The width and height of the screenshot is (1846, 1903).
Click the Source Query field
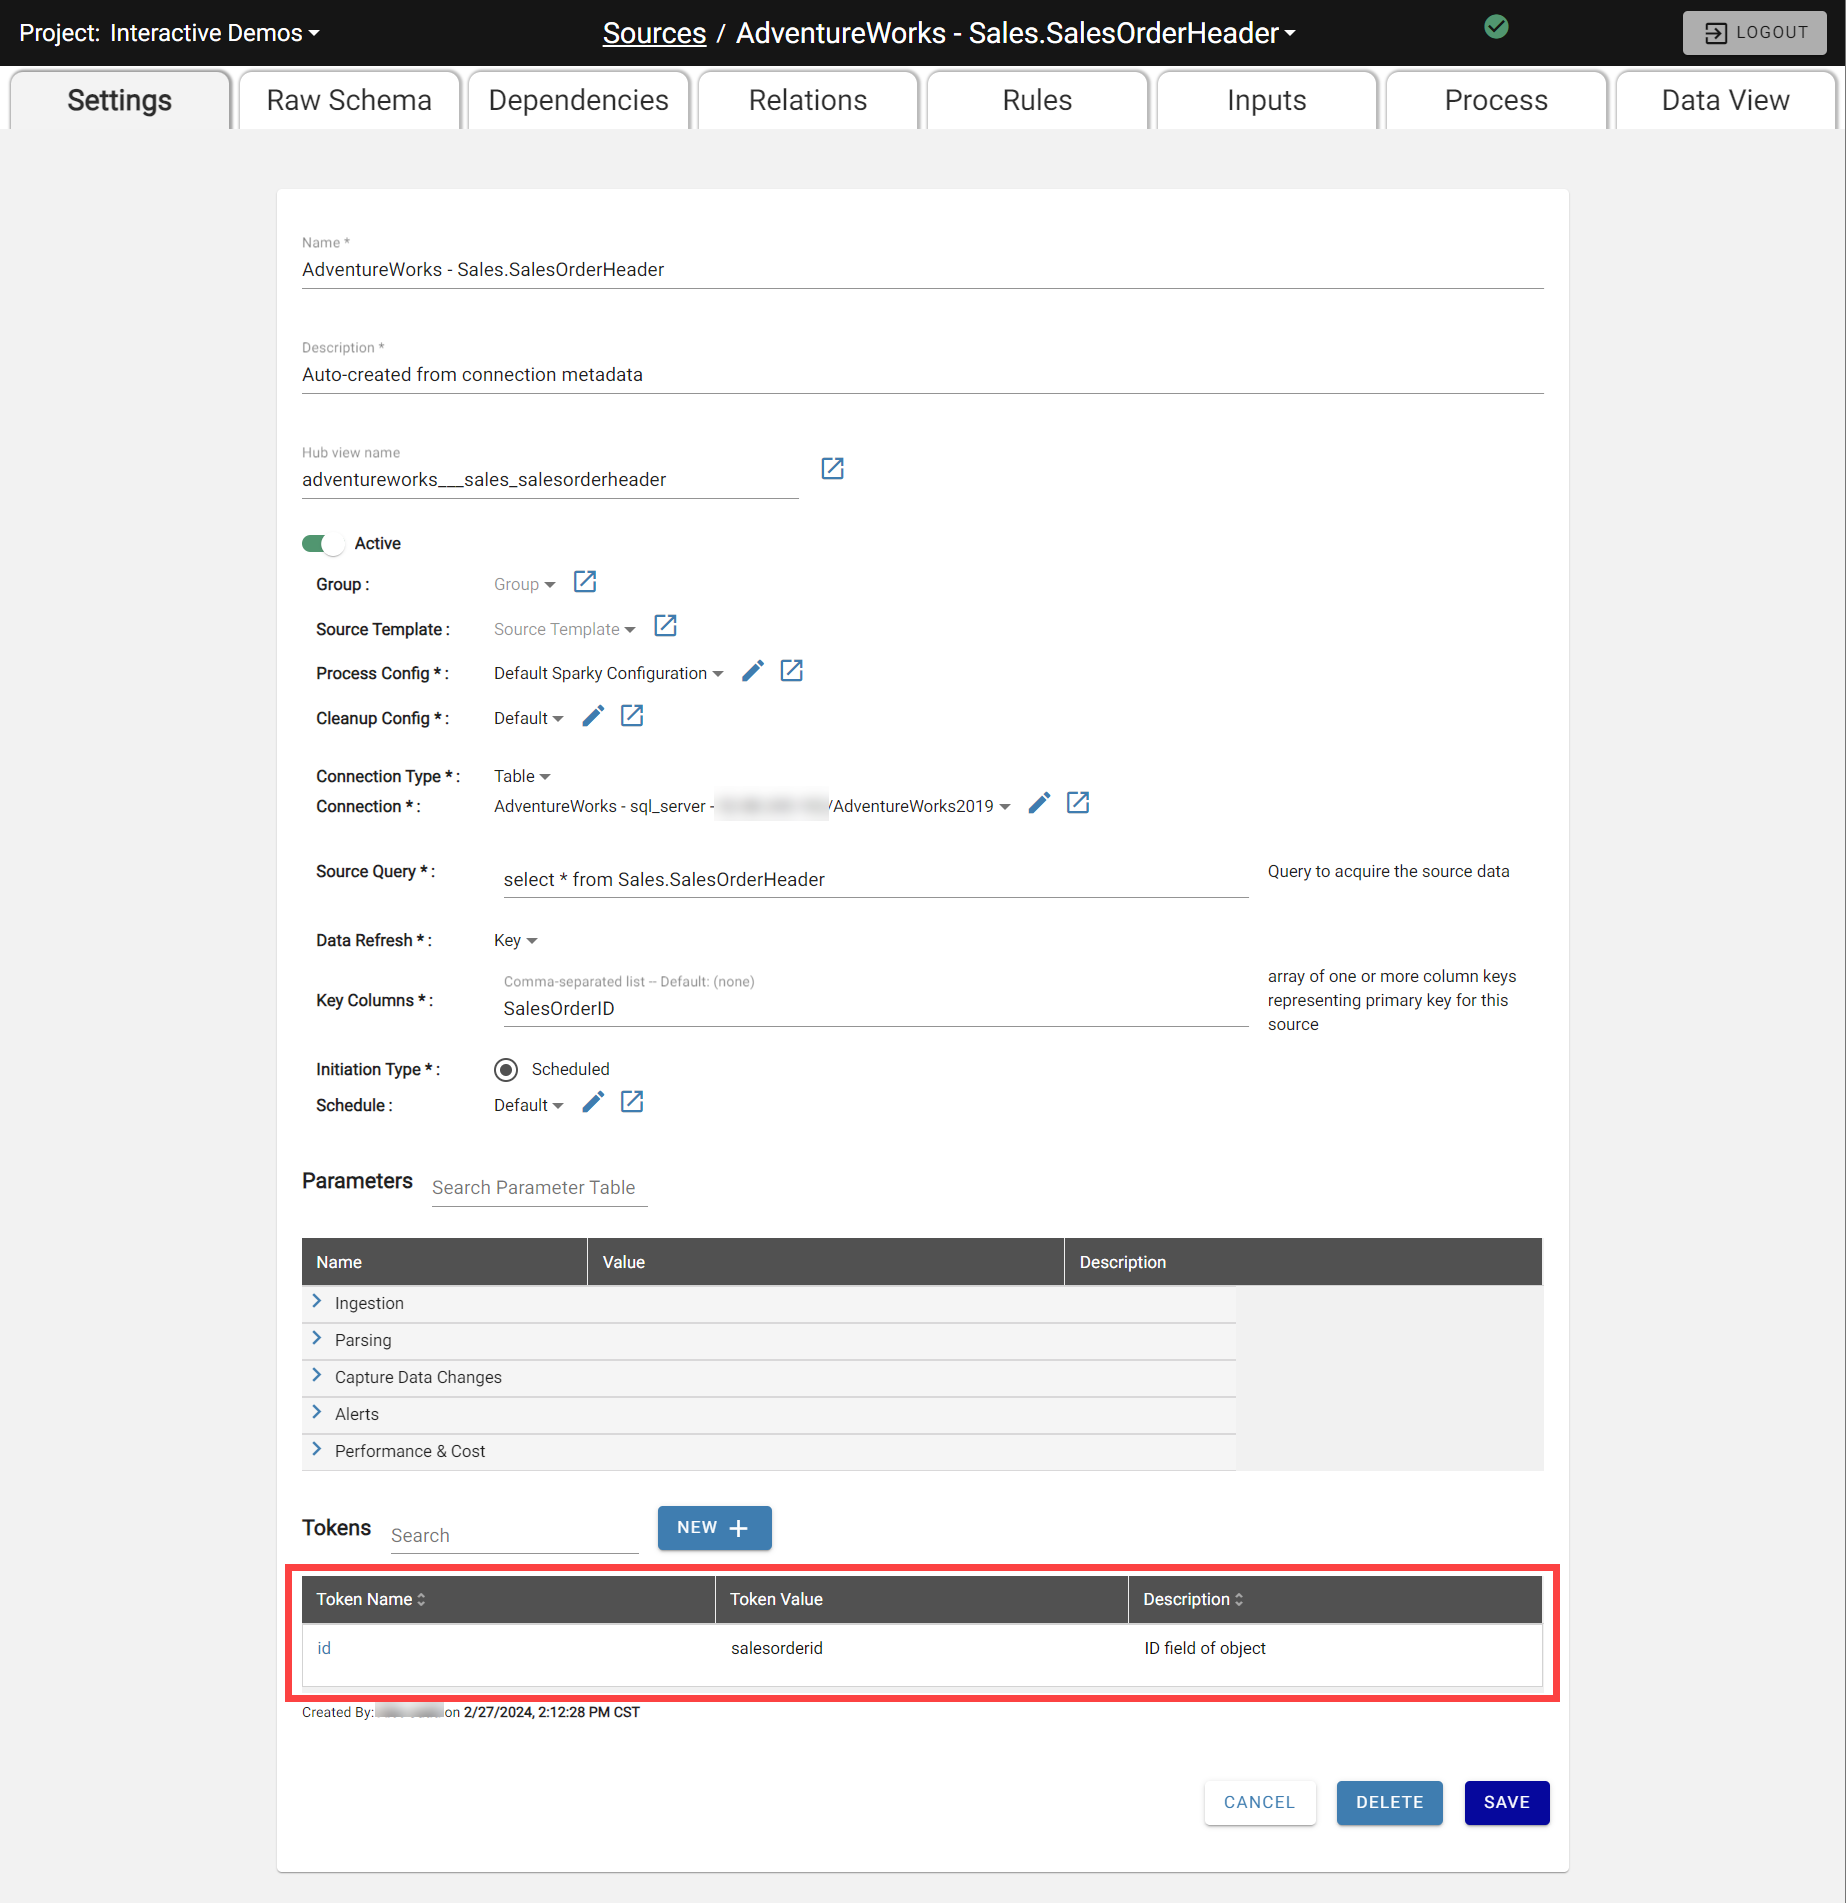875,879
